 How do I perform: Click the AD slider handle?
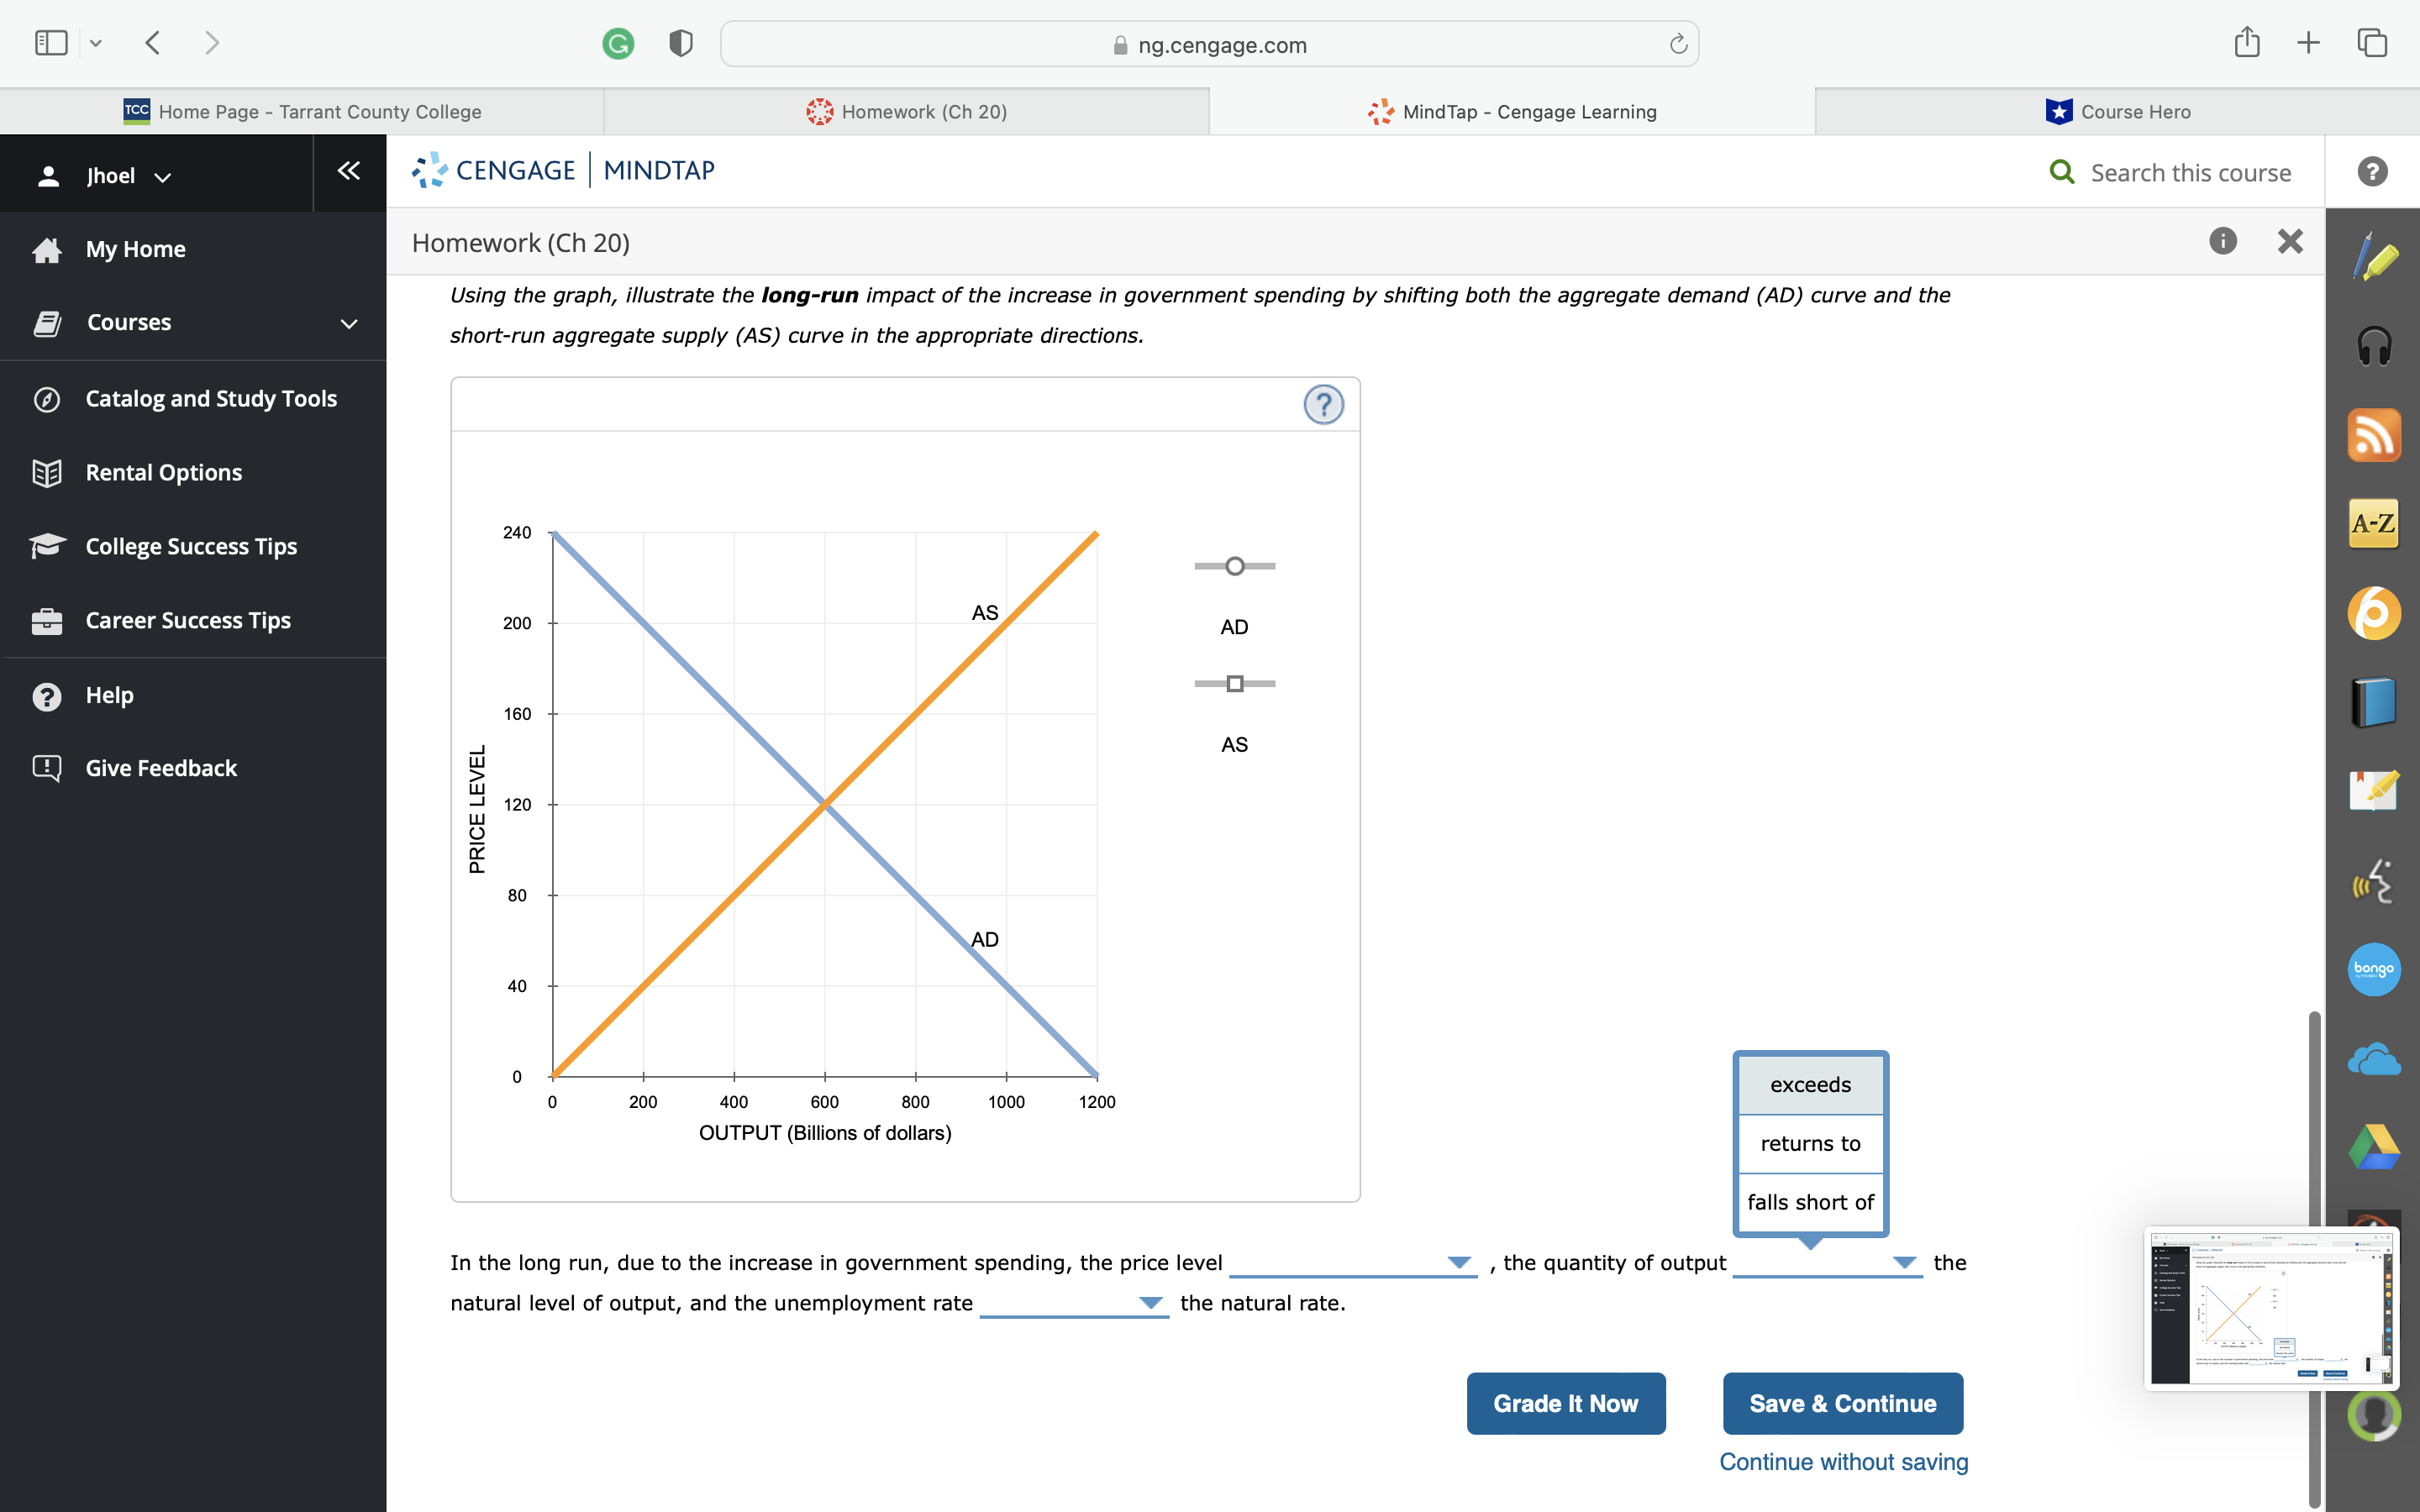point(1234,565)
